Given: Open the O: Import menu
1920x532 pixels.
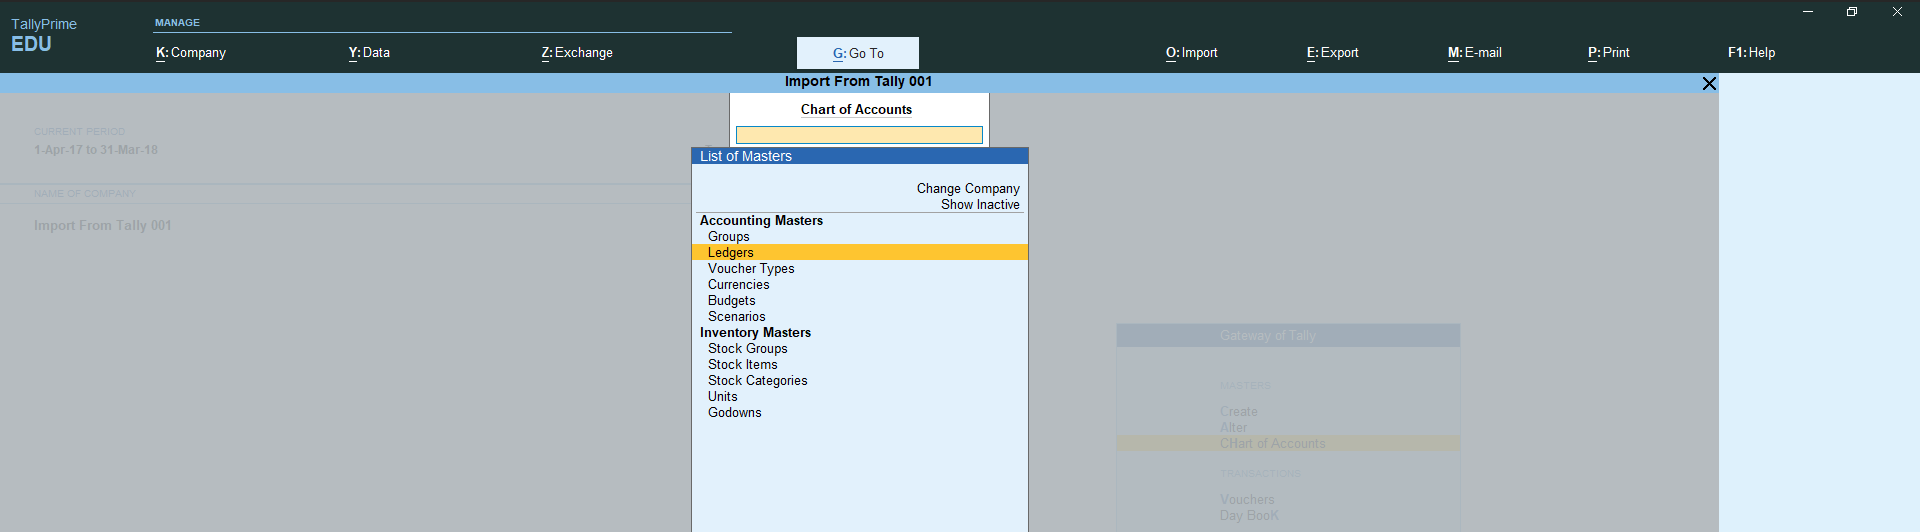Looking at the screenshot, I should (x=1192, y=53).
